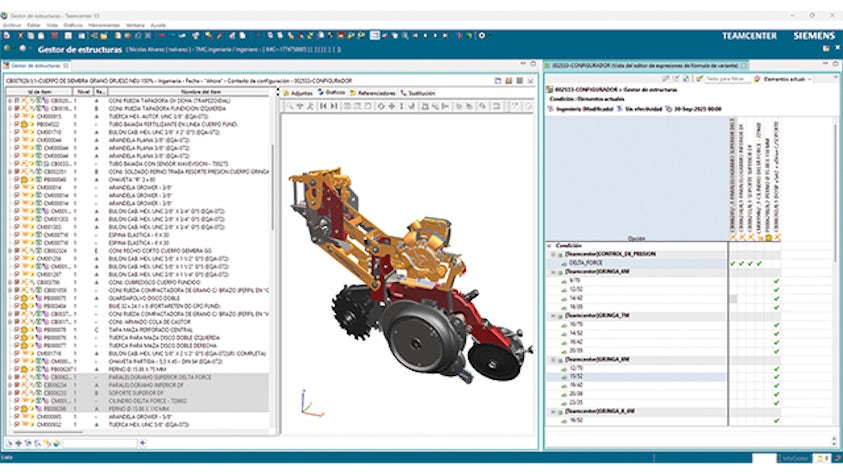Toggle checkbox for GUARDAPOLVO DISCO DOBLE row
Viewport: 843px width, 474px height.
pos(17,298)
